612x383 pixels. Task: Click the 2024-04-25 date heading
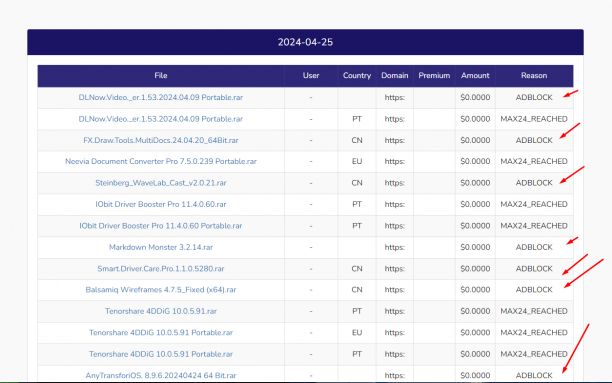(x=305, y=42)
